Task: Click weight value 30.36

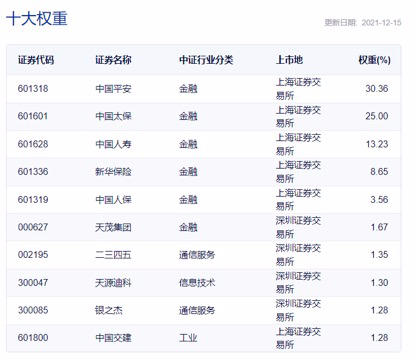Action: pos(377,89)
